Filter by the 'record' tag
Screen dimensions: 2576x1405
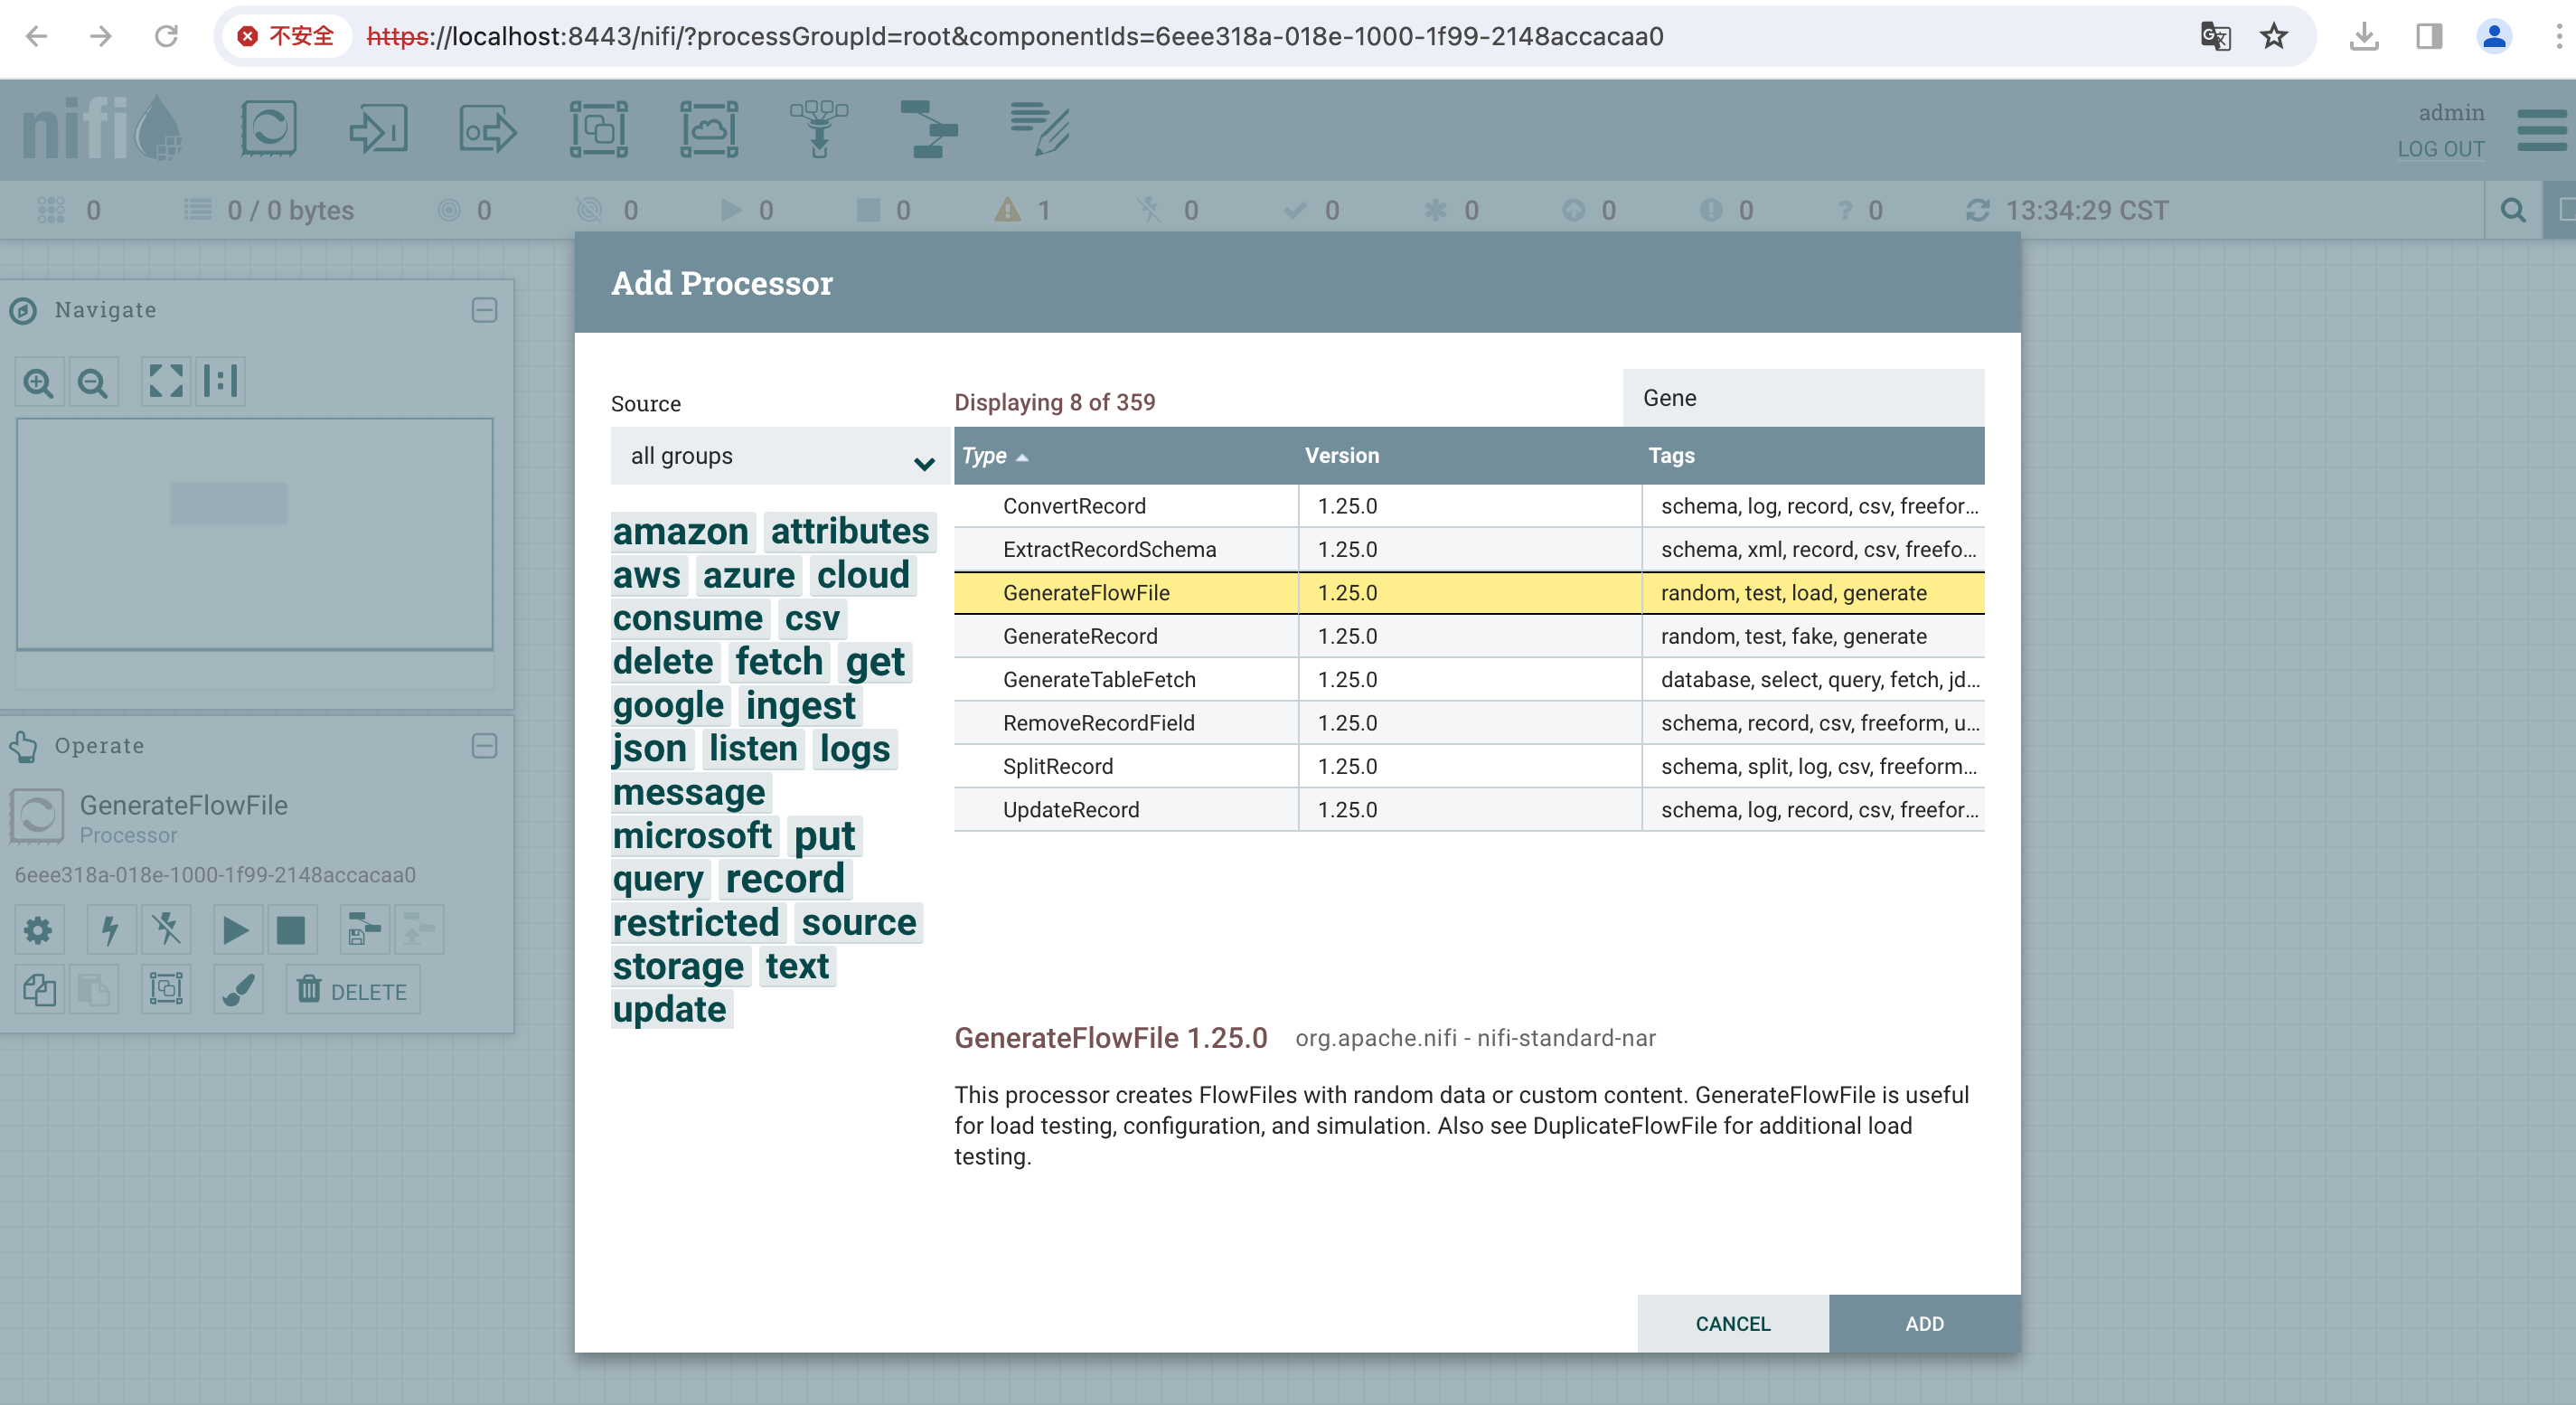[785, 879]
